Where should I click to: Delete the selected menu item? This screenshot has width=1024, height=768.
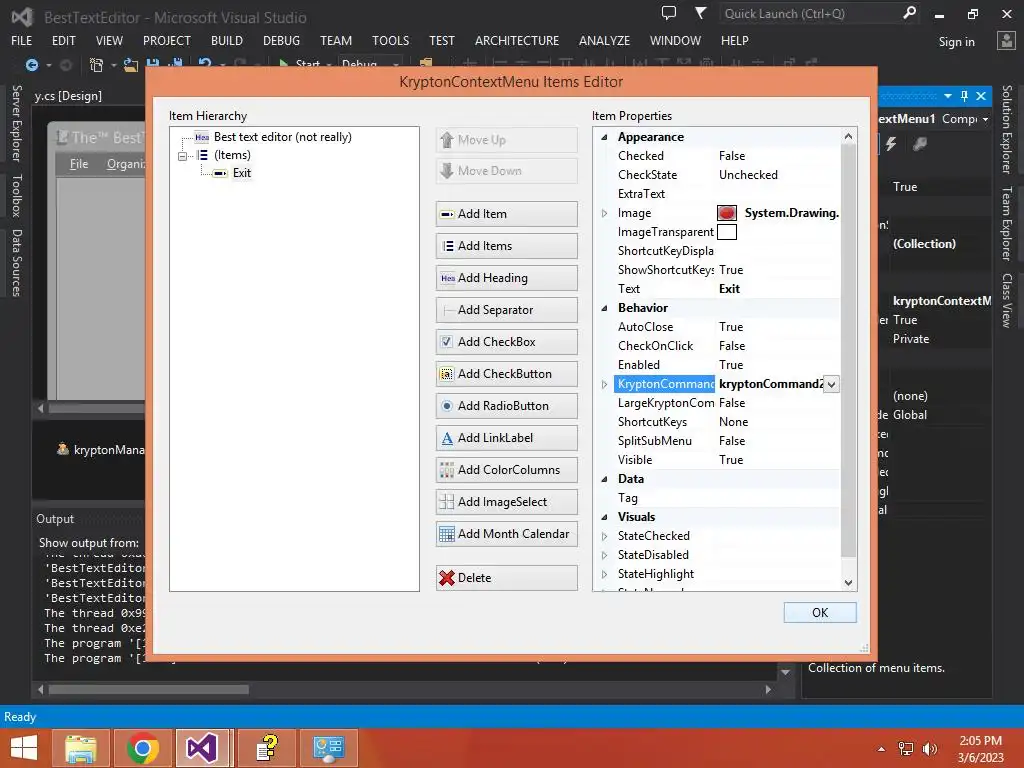tap(506, 577)
